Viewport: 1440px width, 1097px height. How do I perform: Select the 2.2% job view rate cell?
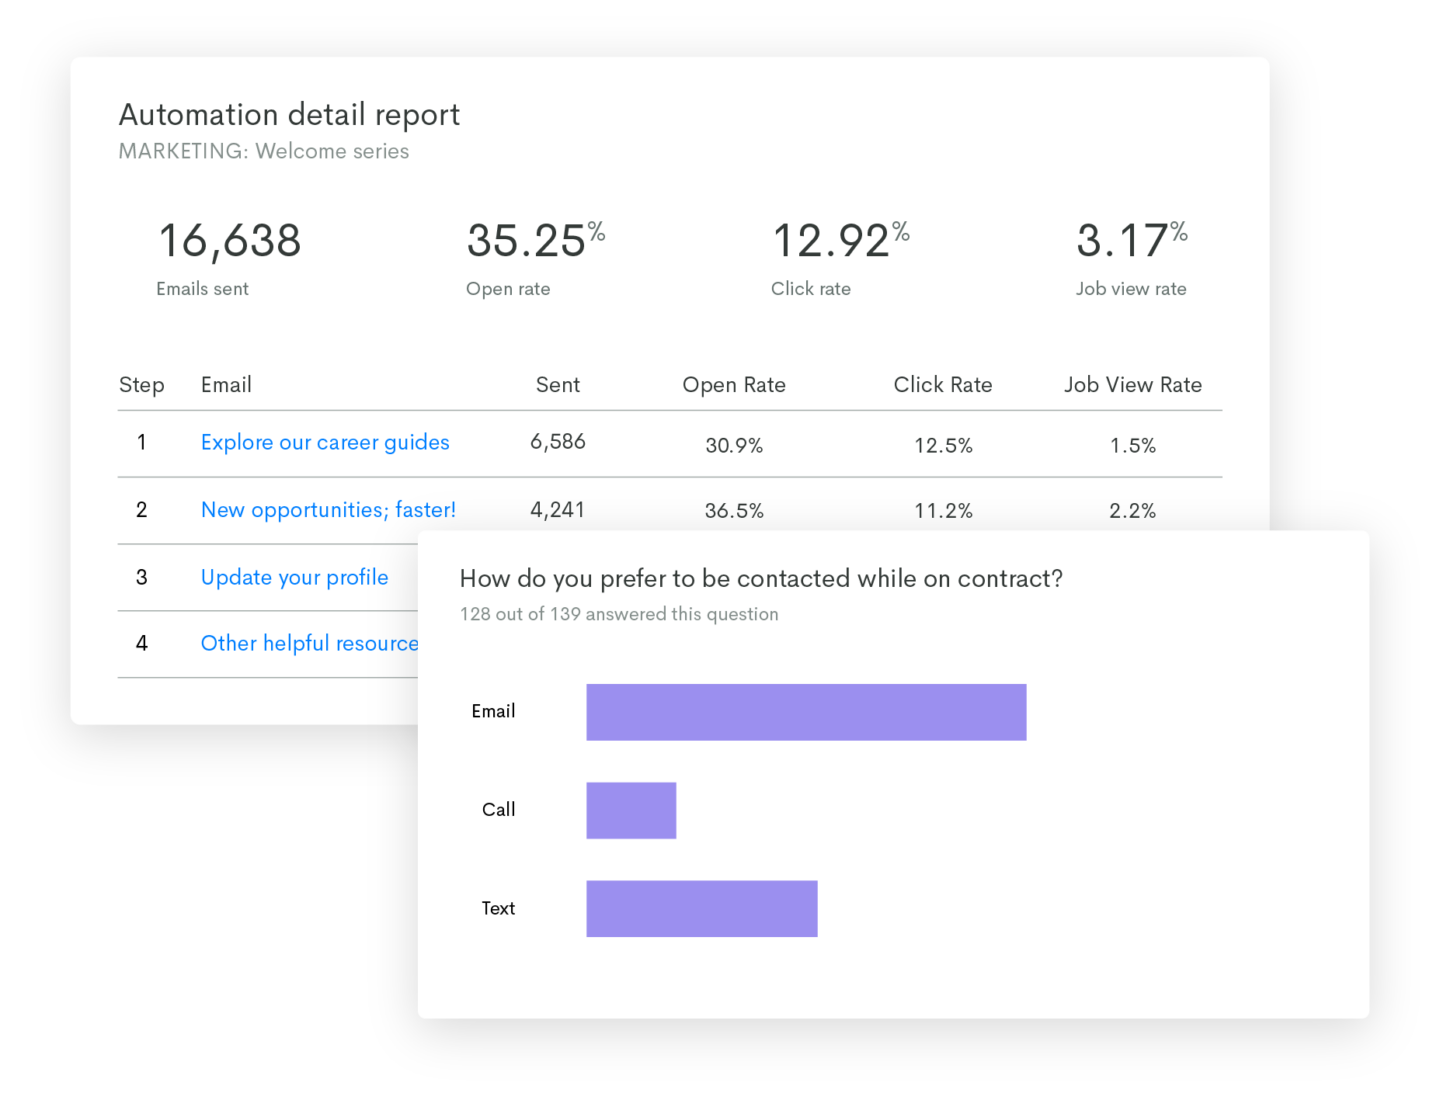[x=1133, y=511]
